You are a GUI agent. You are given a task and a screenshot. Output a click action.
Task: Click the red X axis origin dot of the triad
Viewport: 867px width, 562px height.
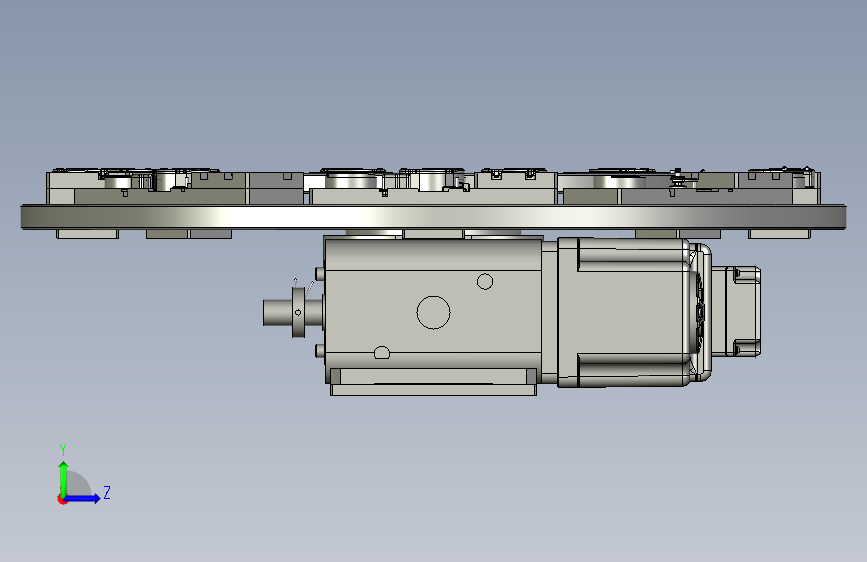(x=62, y=499)
